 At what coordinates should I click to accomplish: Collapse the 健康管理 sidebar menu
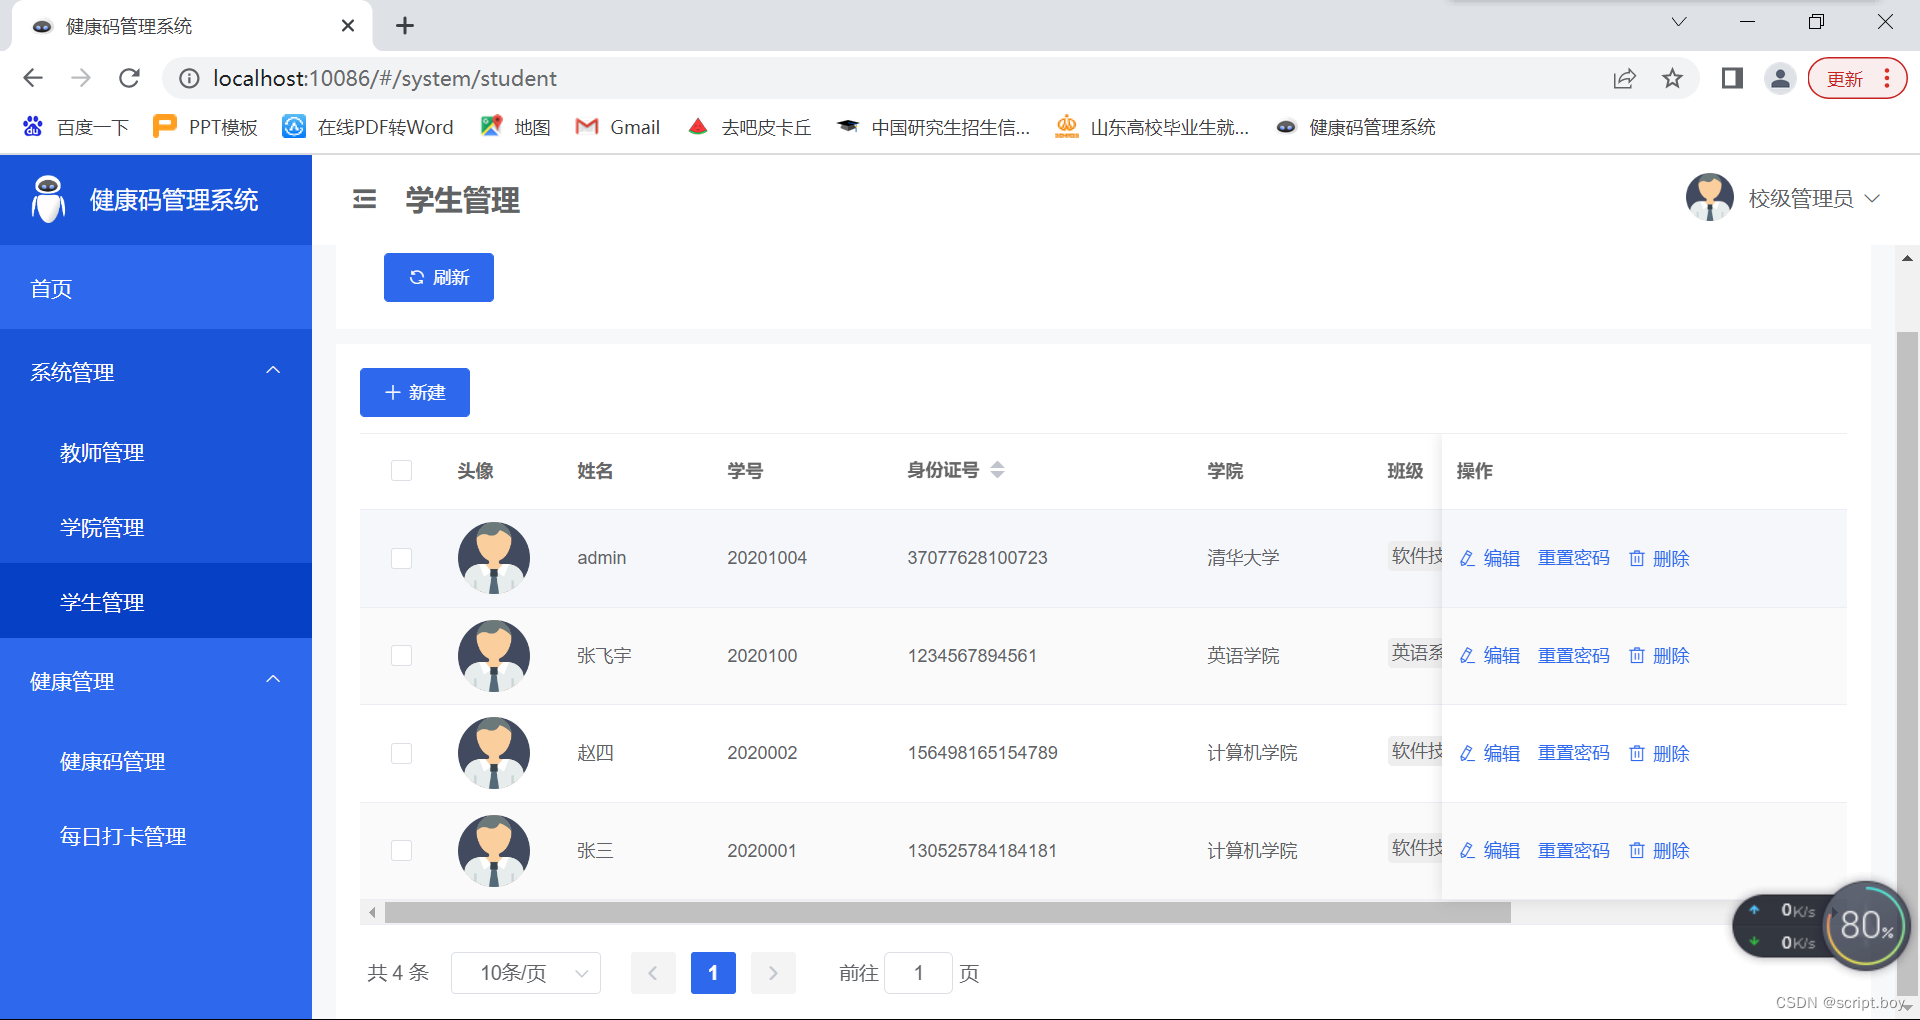[x=156, y=681]
